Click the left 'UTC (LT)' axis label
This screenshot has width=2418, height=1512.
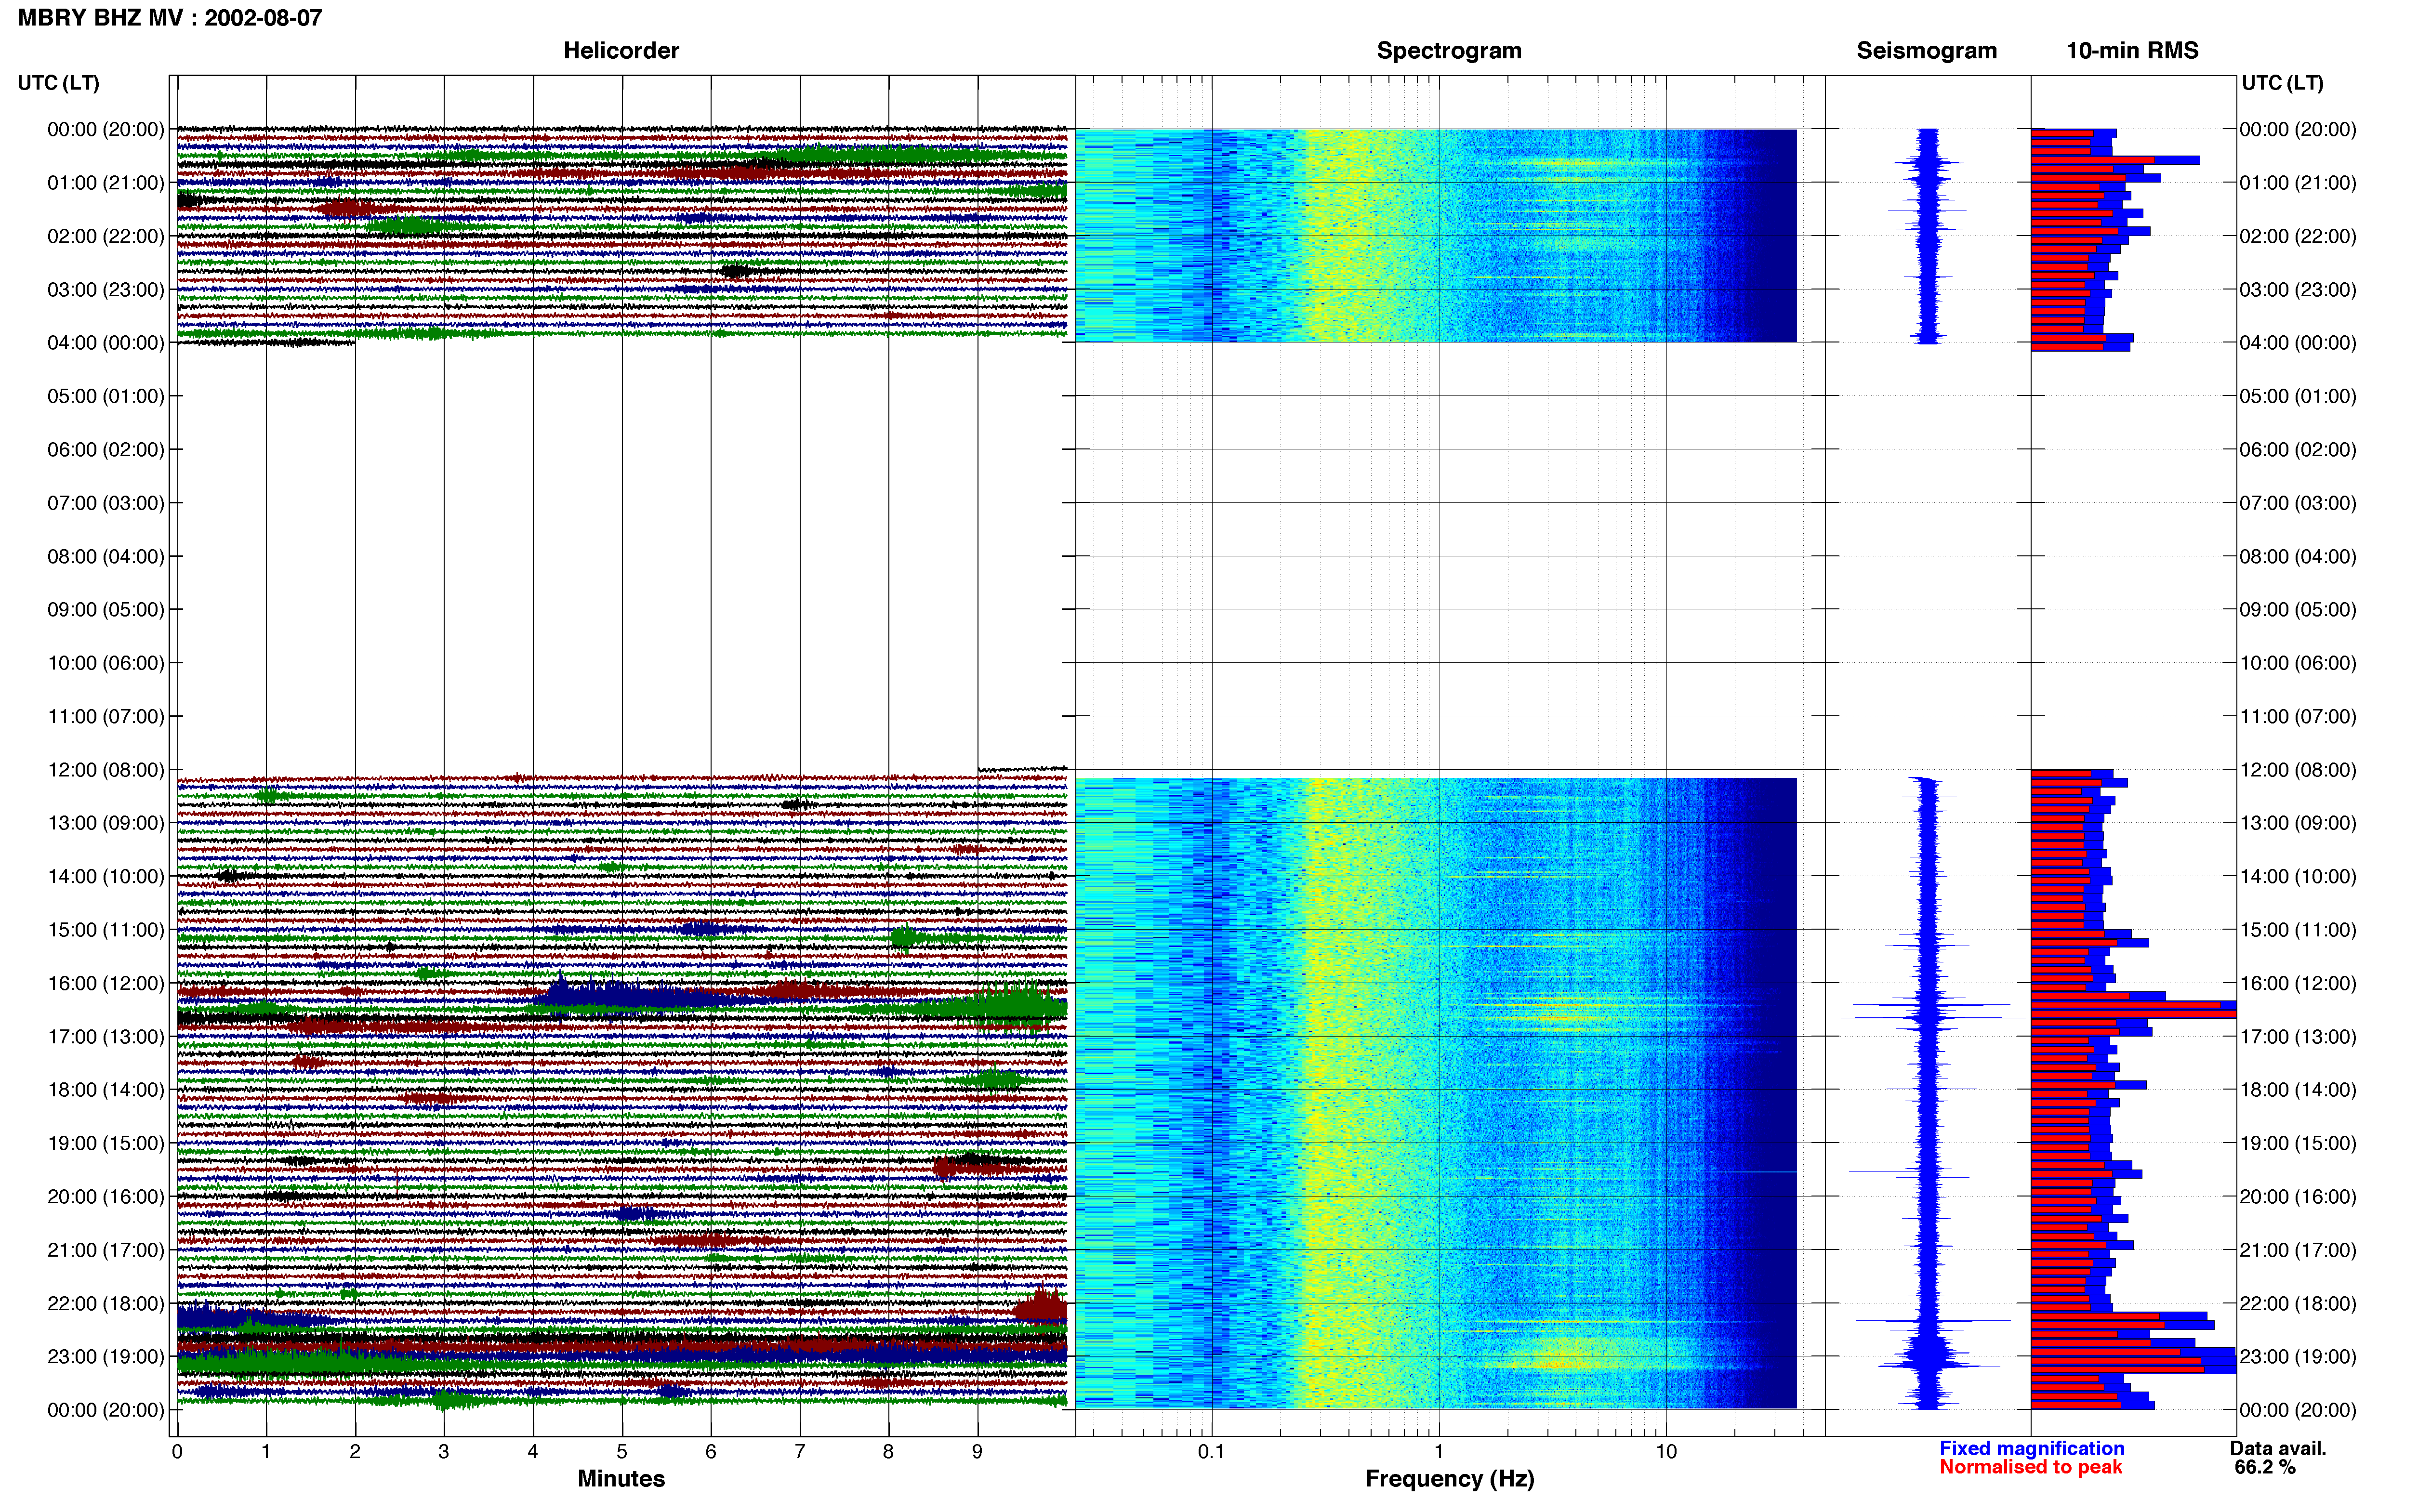[x=59, y=83]
